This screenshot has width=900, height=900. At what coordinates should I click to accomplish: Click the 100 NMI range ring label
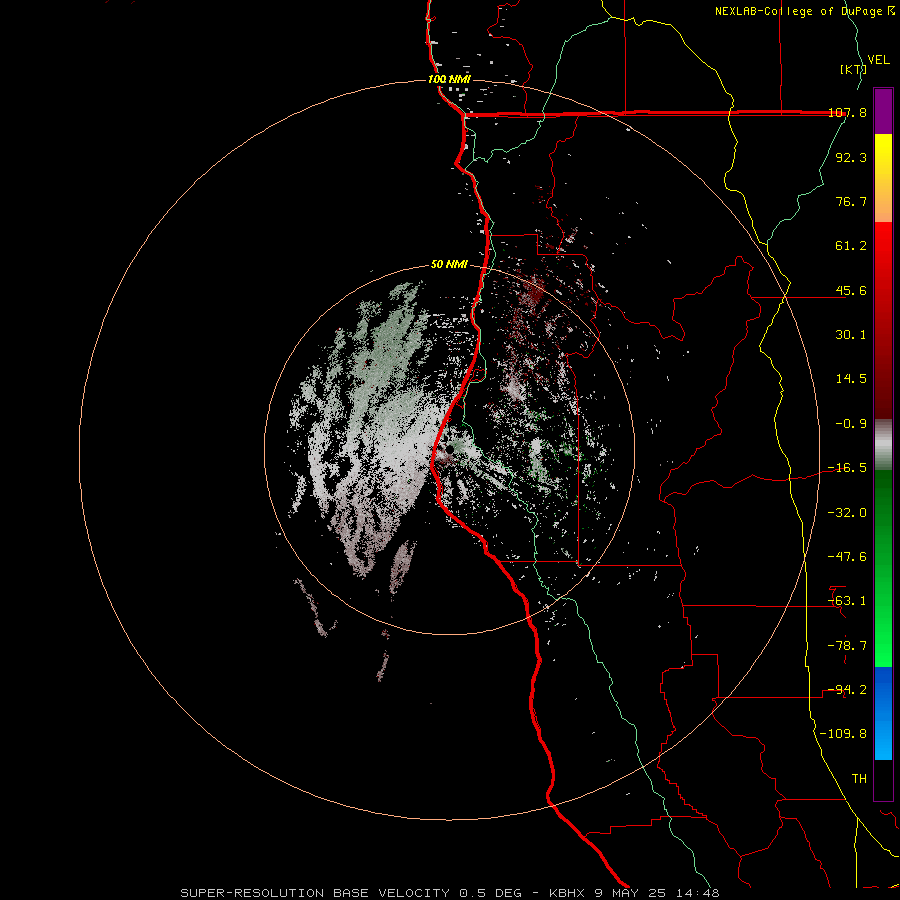pos(449,79)
